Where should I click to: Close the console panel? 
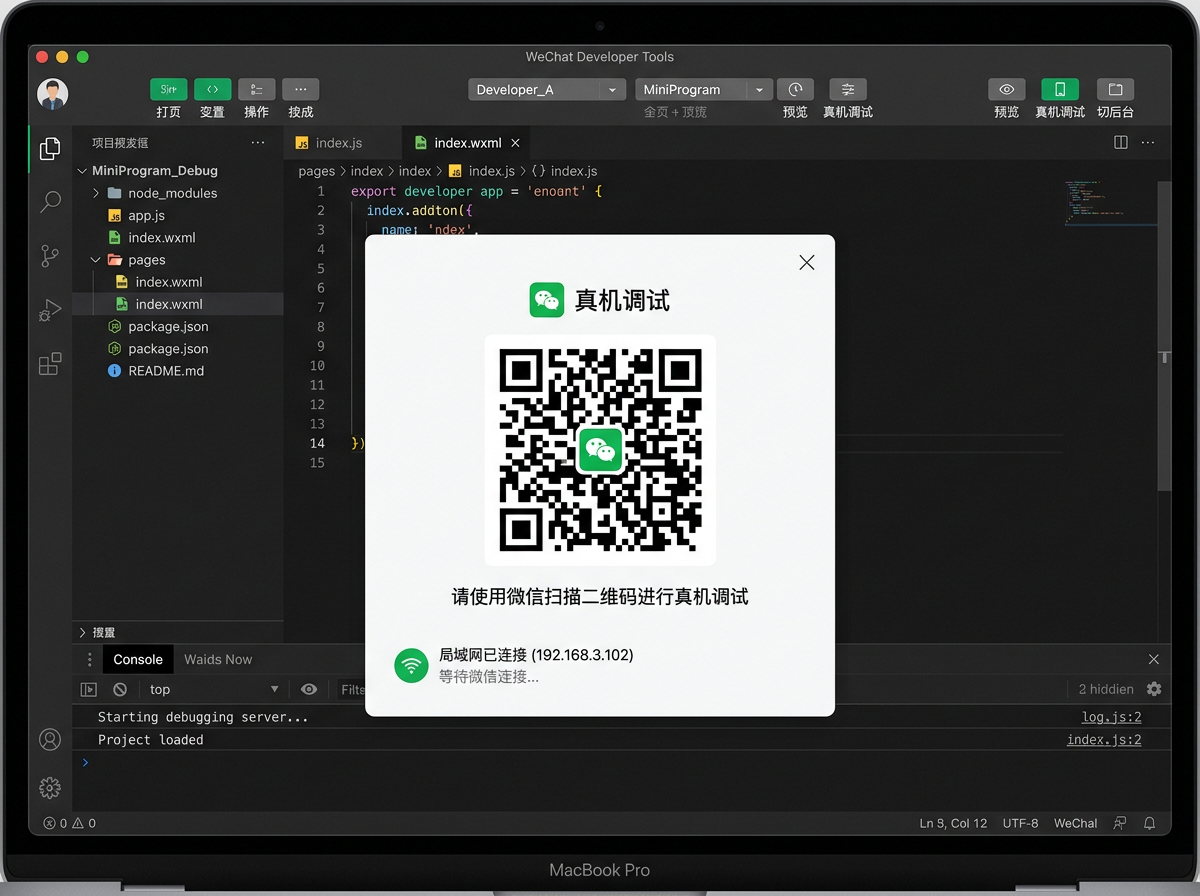1154,660
